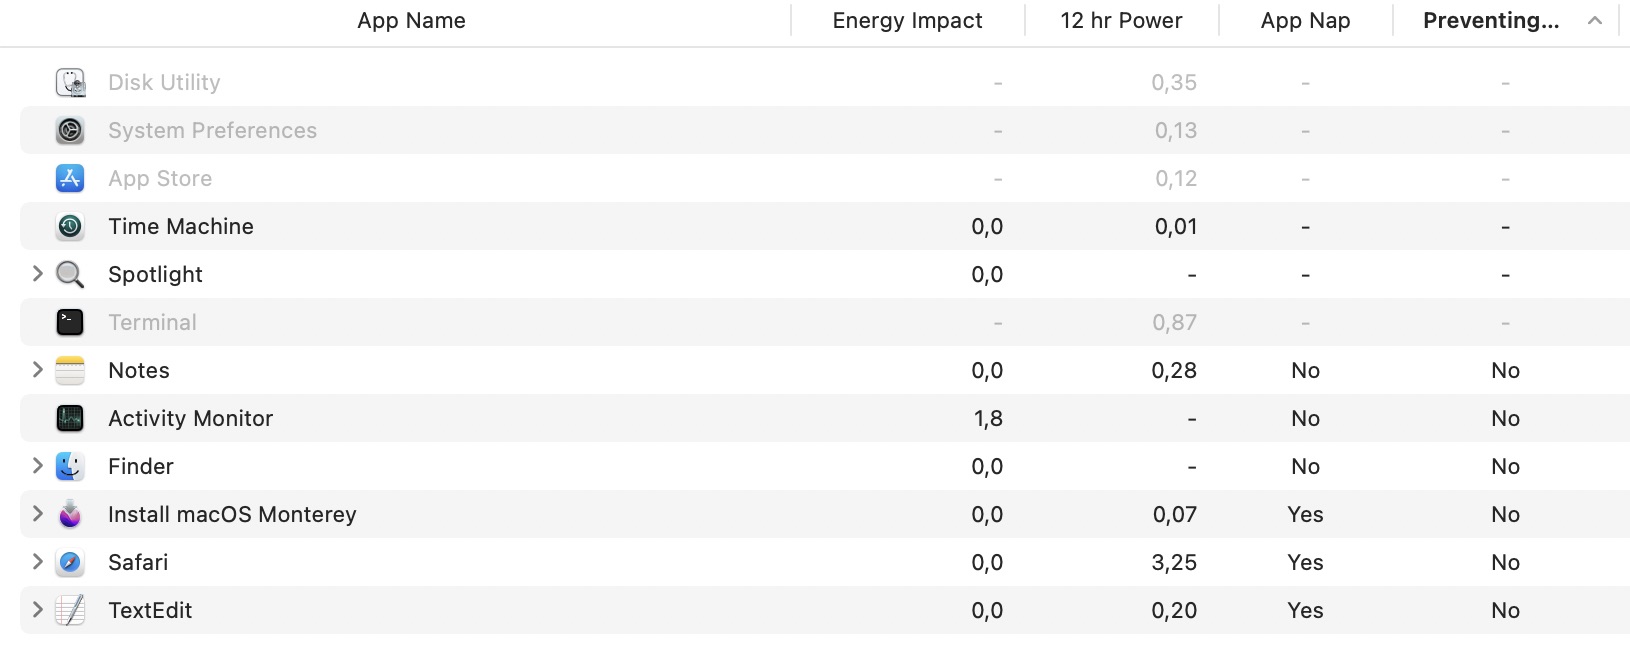Click the Safari compass icon

click(70, 562)
